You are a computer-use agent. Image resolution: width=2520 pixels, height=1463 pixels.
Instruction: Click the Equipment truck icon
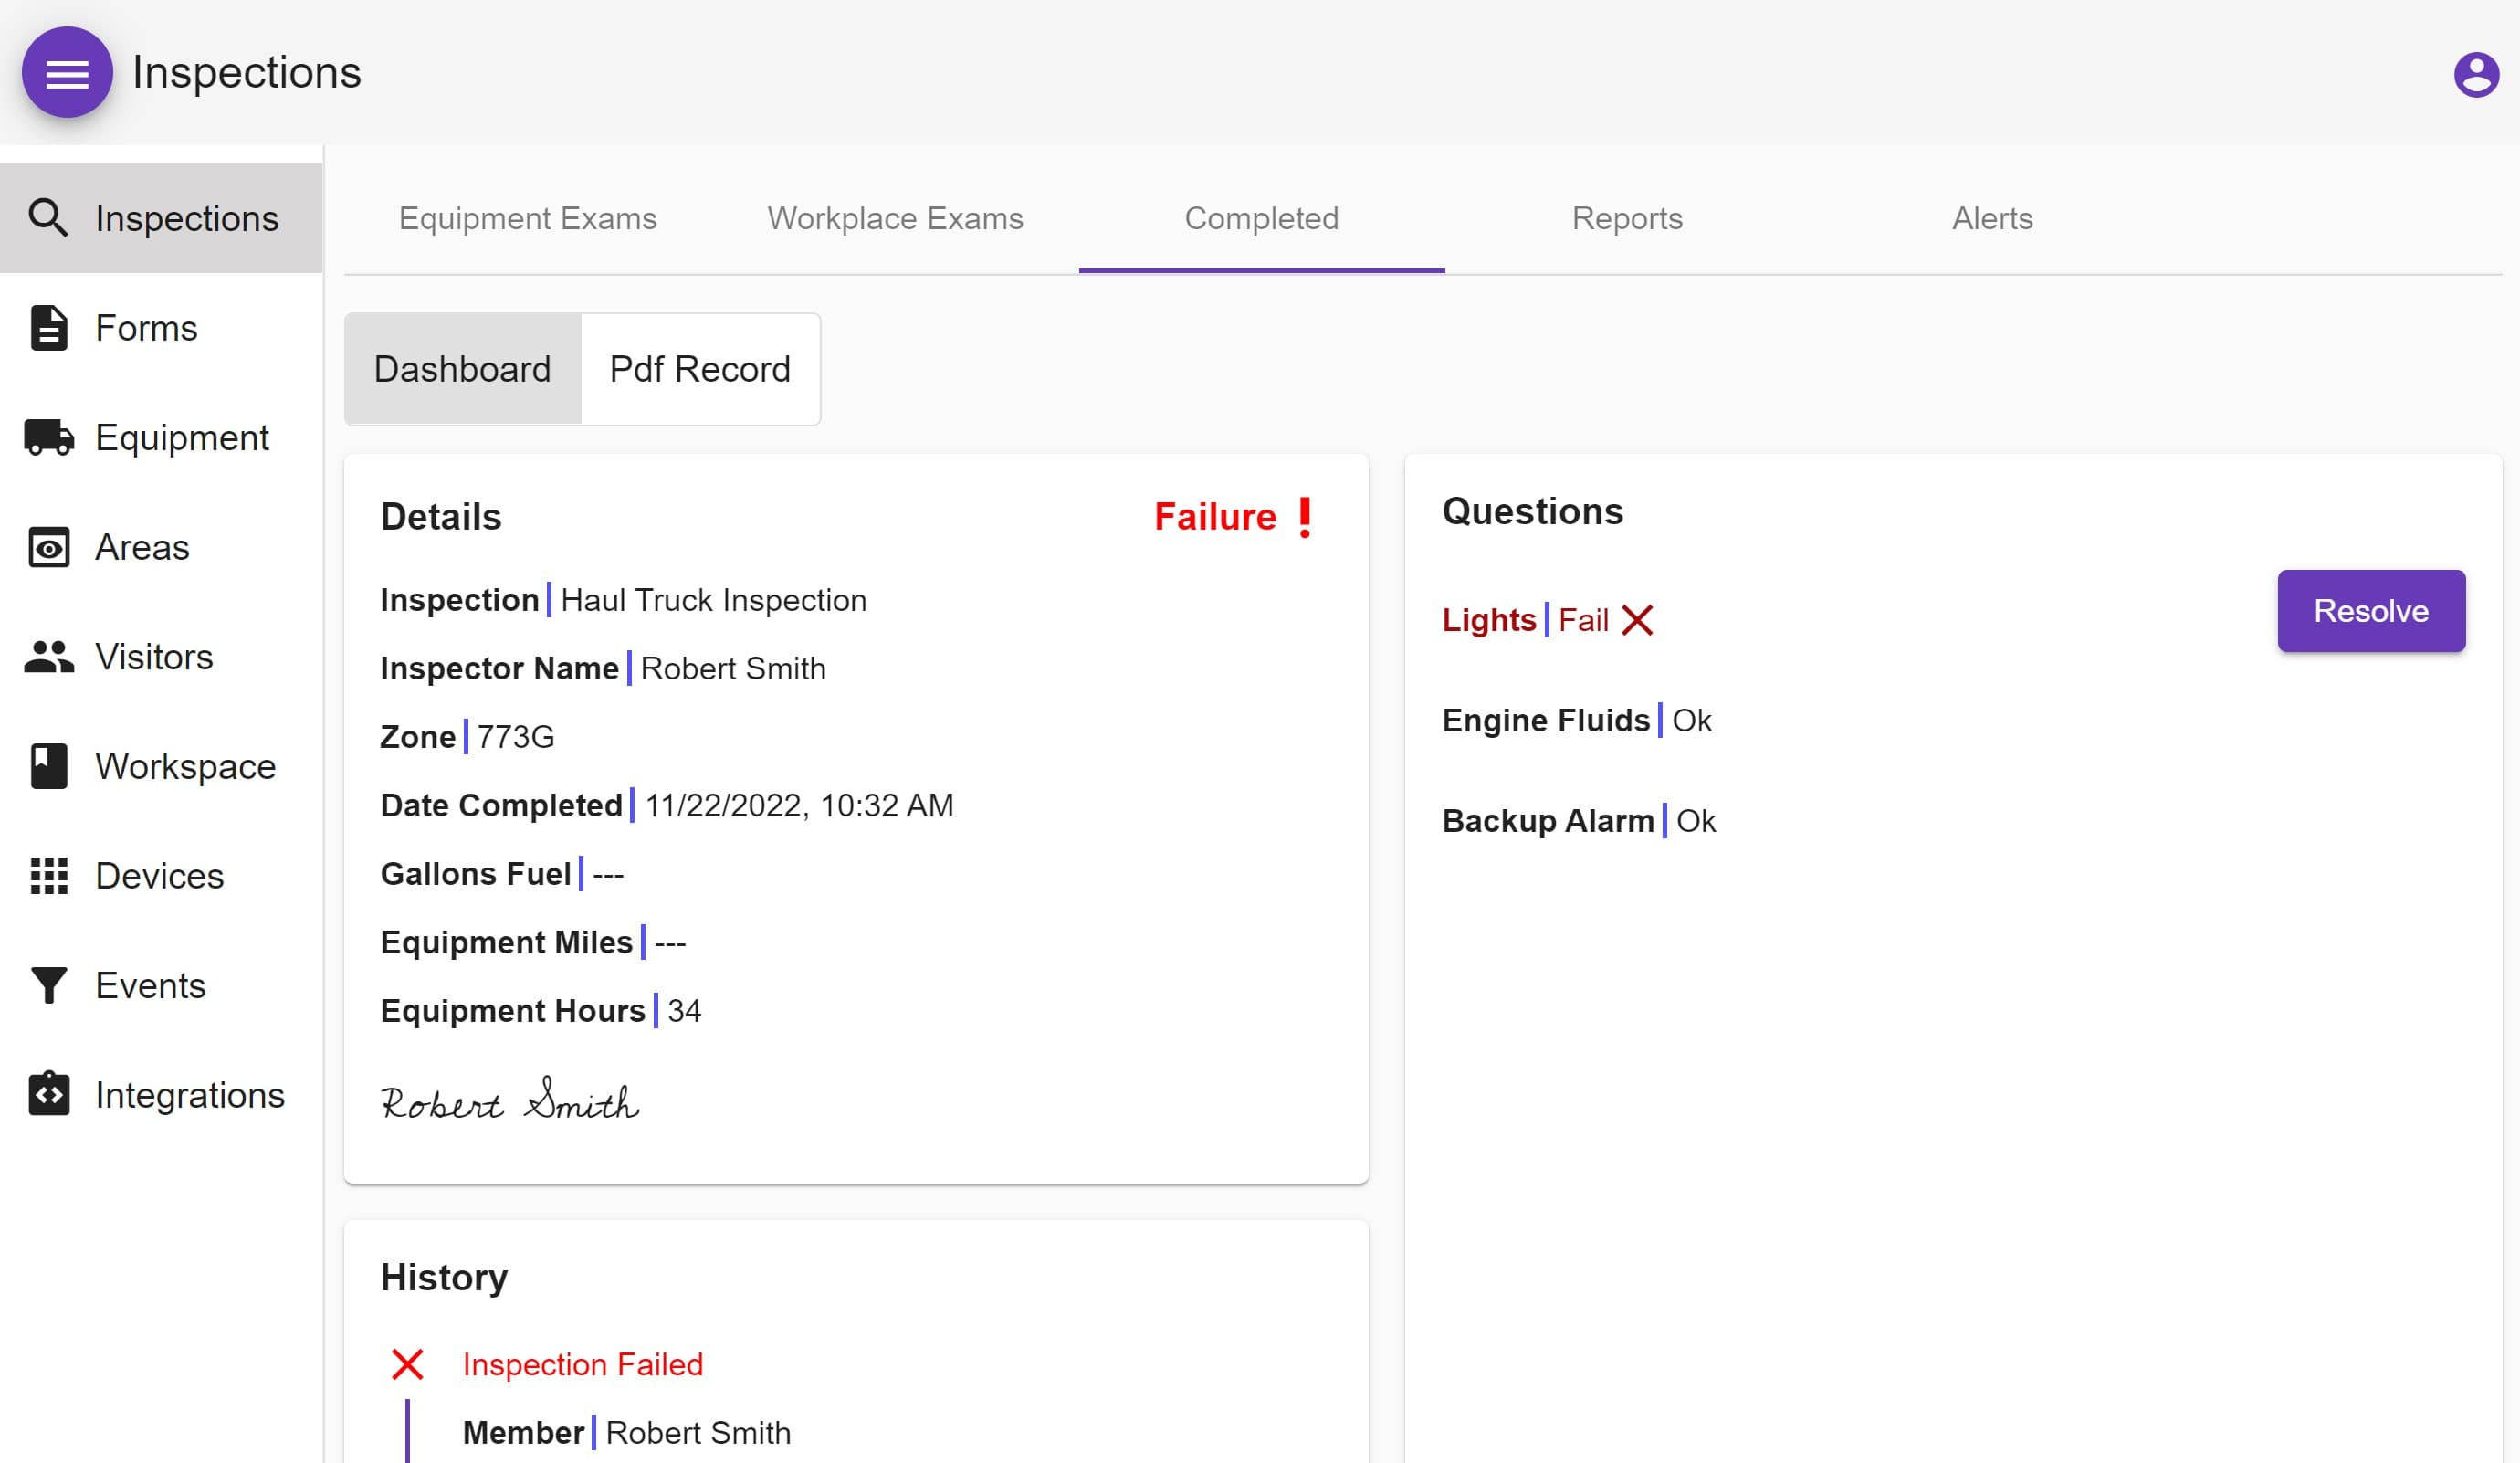(x=48, y=438)
